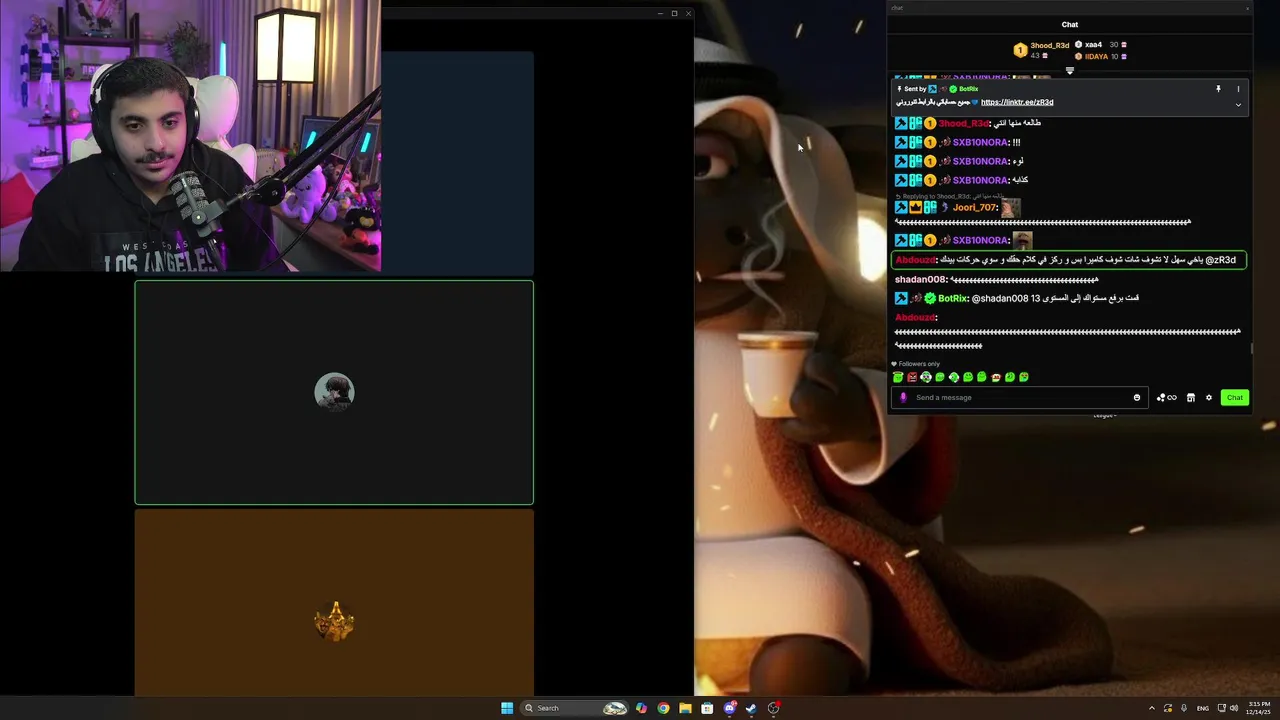Click top gifter 3hood_R3d in leaderboard
Viewport: 1280px width, 720px height.
point(1050,45)
